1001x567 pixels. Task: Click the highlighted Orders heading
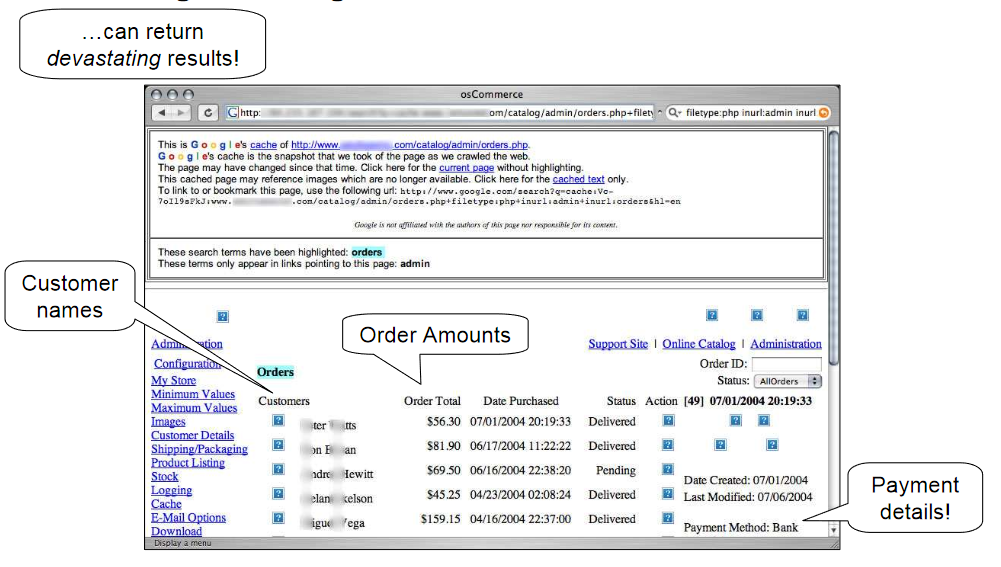[275, 372]
